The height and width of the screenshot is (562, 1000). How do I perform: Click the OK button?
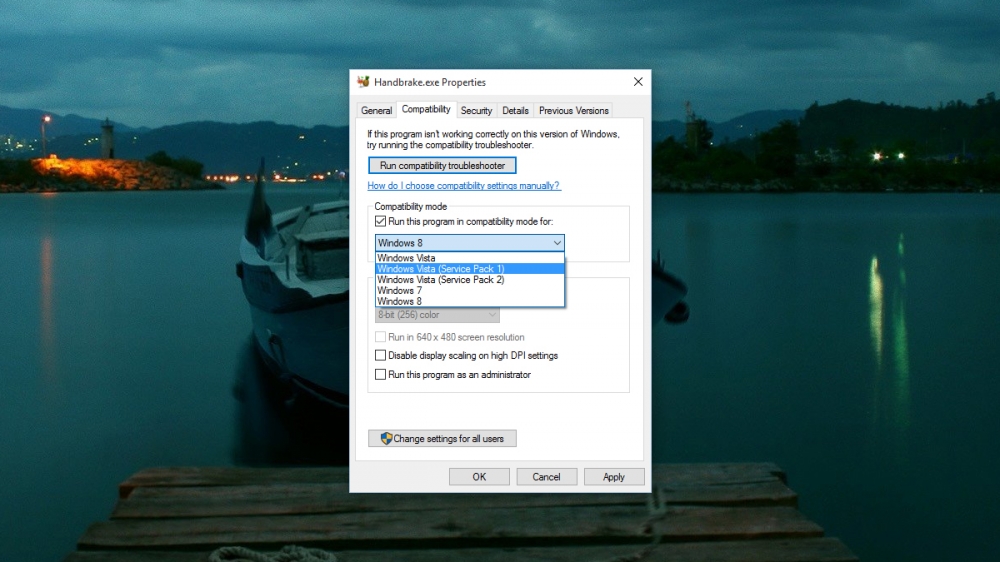point(479,477)
